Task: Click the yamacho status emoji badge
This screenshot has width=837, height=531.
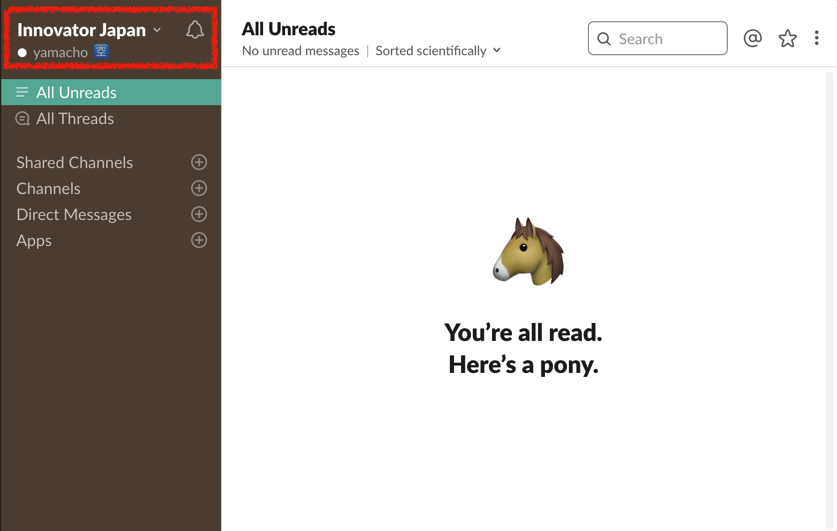Action: click(x=101, y=51)
